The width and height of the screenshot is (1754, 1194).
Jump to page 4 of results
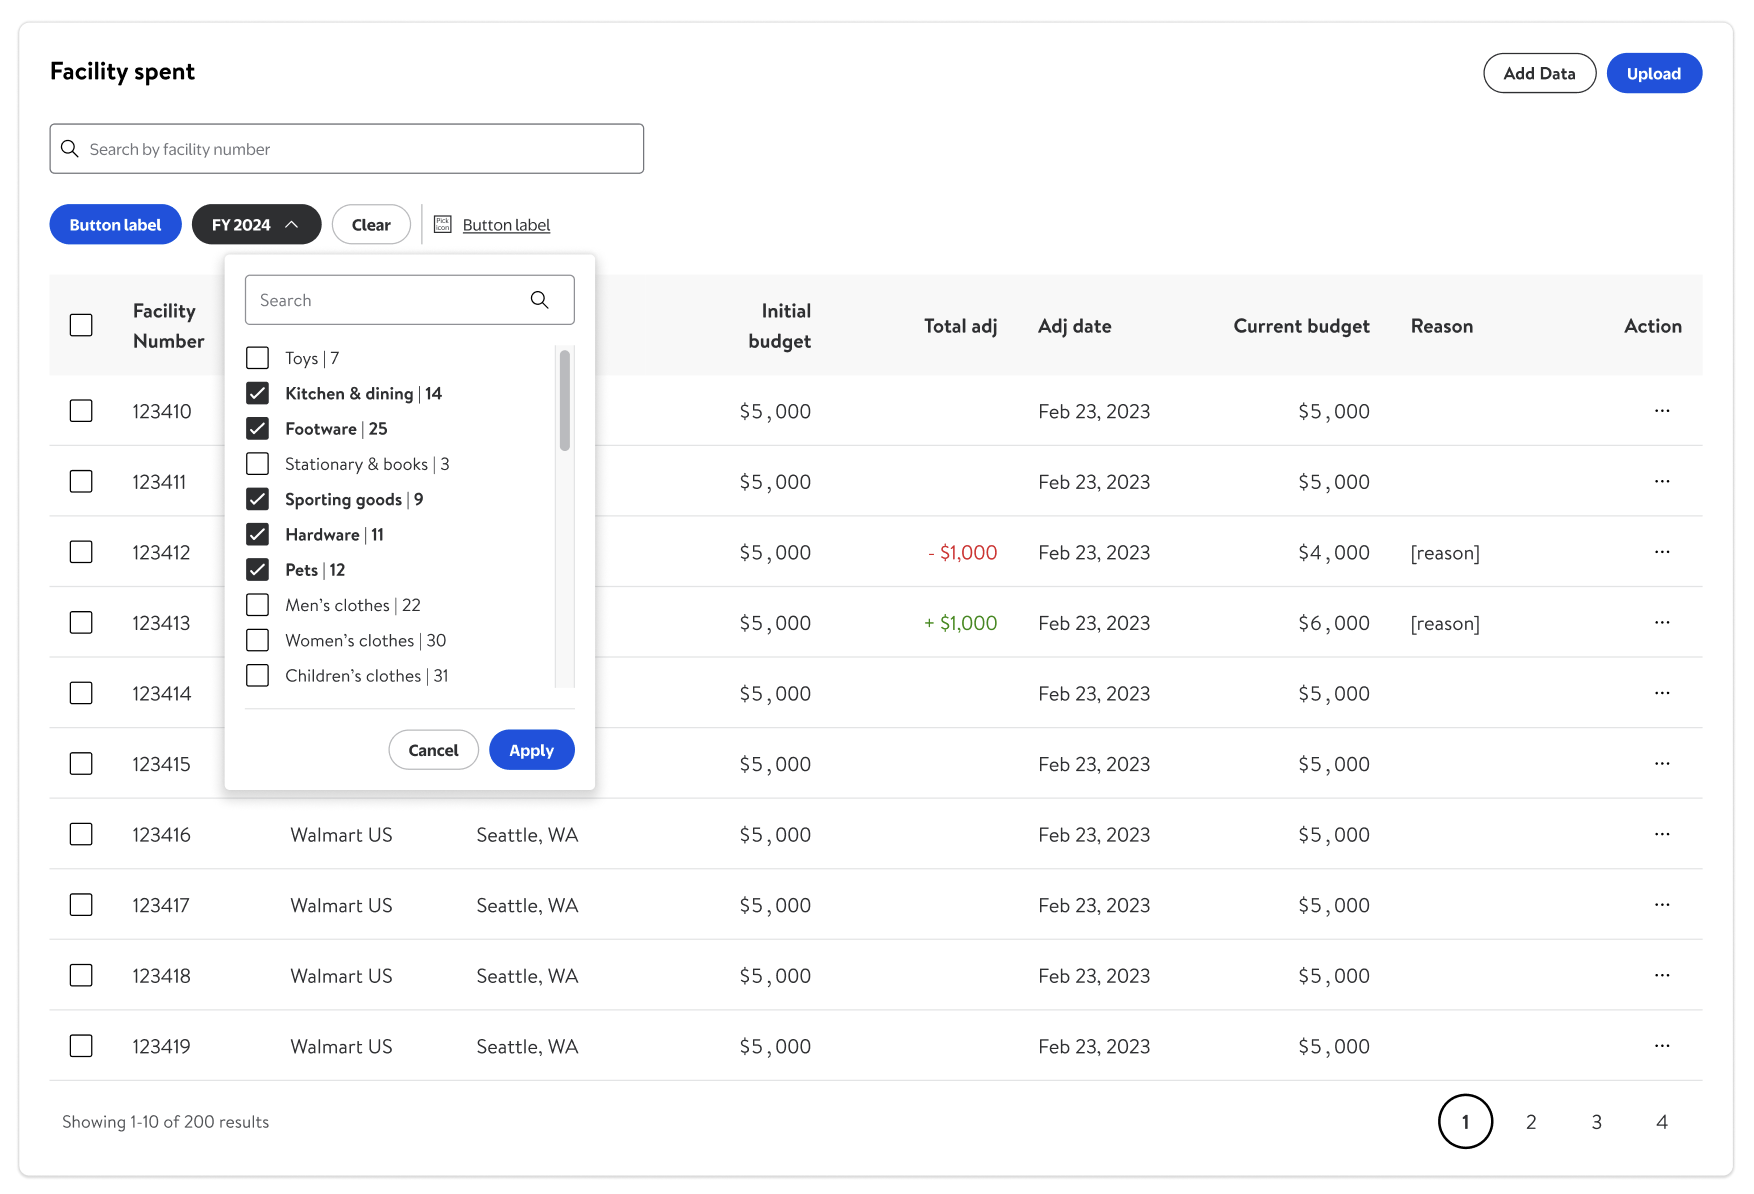point(1661,1122)
